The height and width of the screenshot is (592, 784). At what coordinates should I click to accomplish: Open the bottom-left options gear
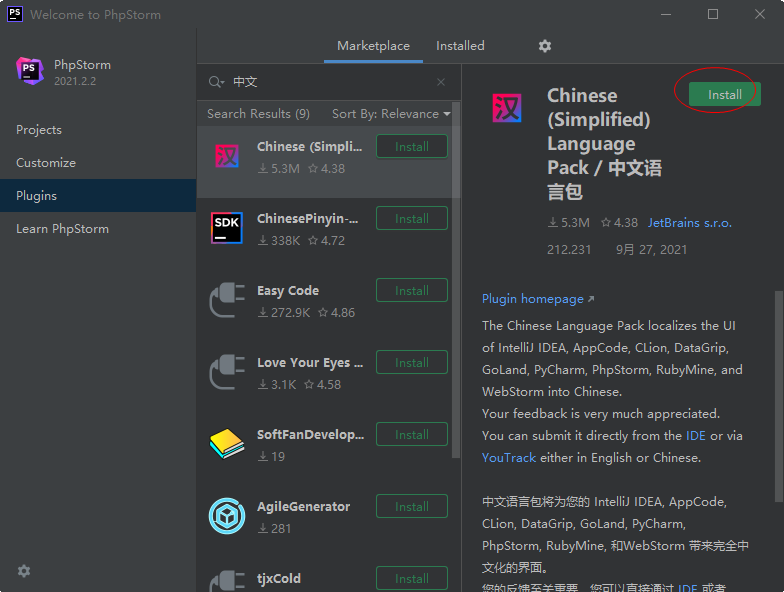(24, 570)
